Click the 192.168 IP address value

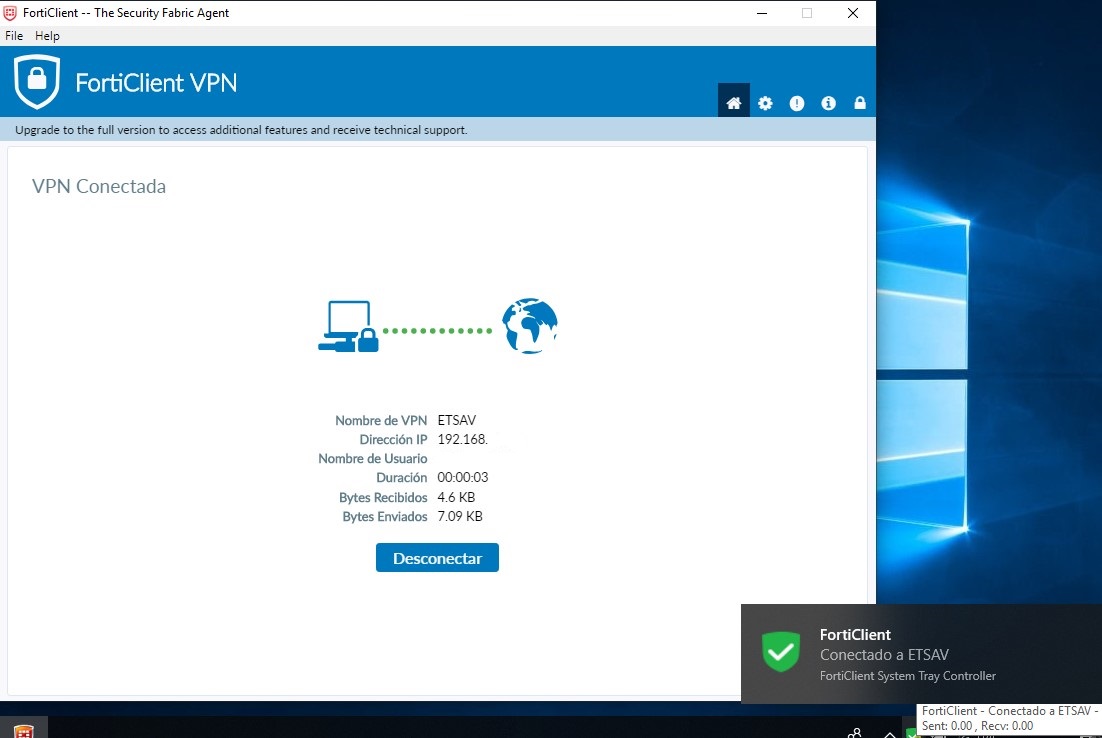click(462, 439)
